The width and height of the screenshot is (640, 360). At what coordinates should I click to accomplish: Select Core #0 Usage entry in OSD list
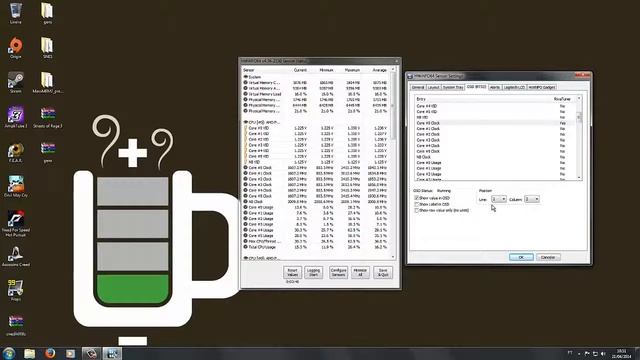coord(495,162)
